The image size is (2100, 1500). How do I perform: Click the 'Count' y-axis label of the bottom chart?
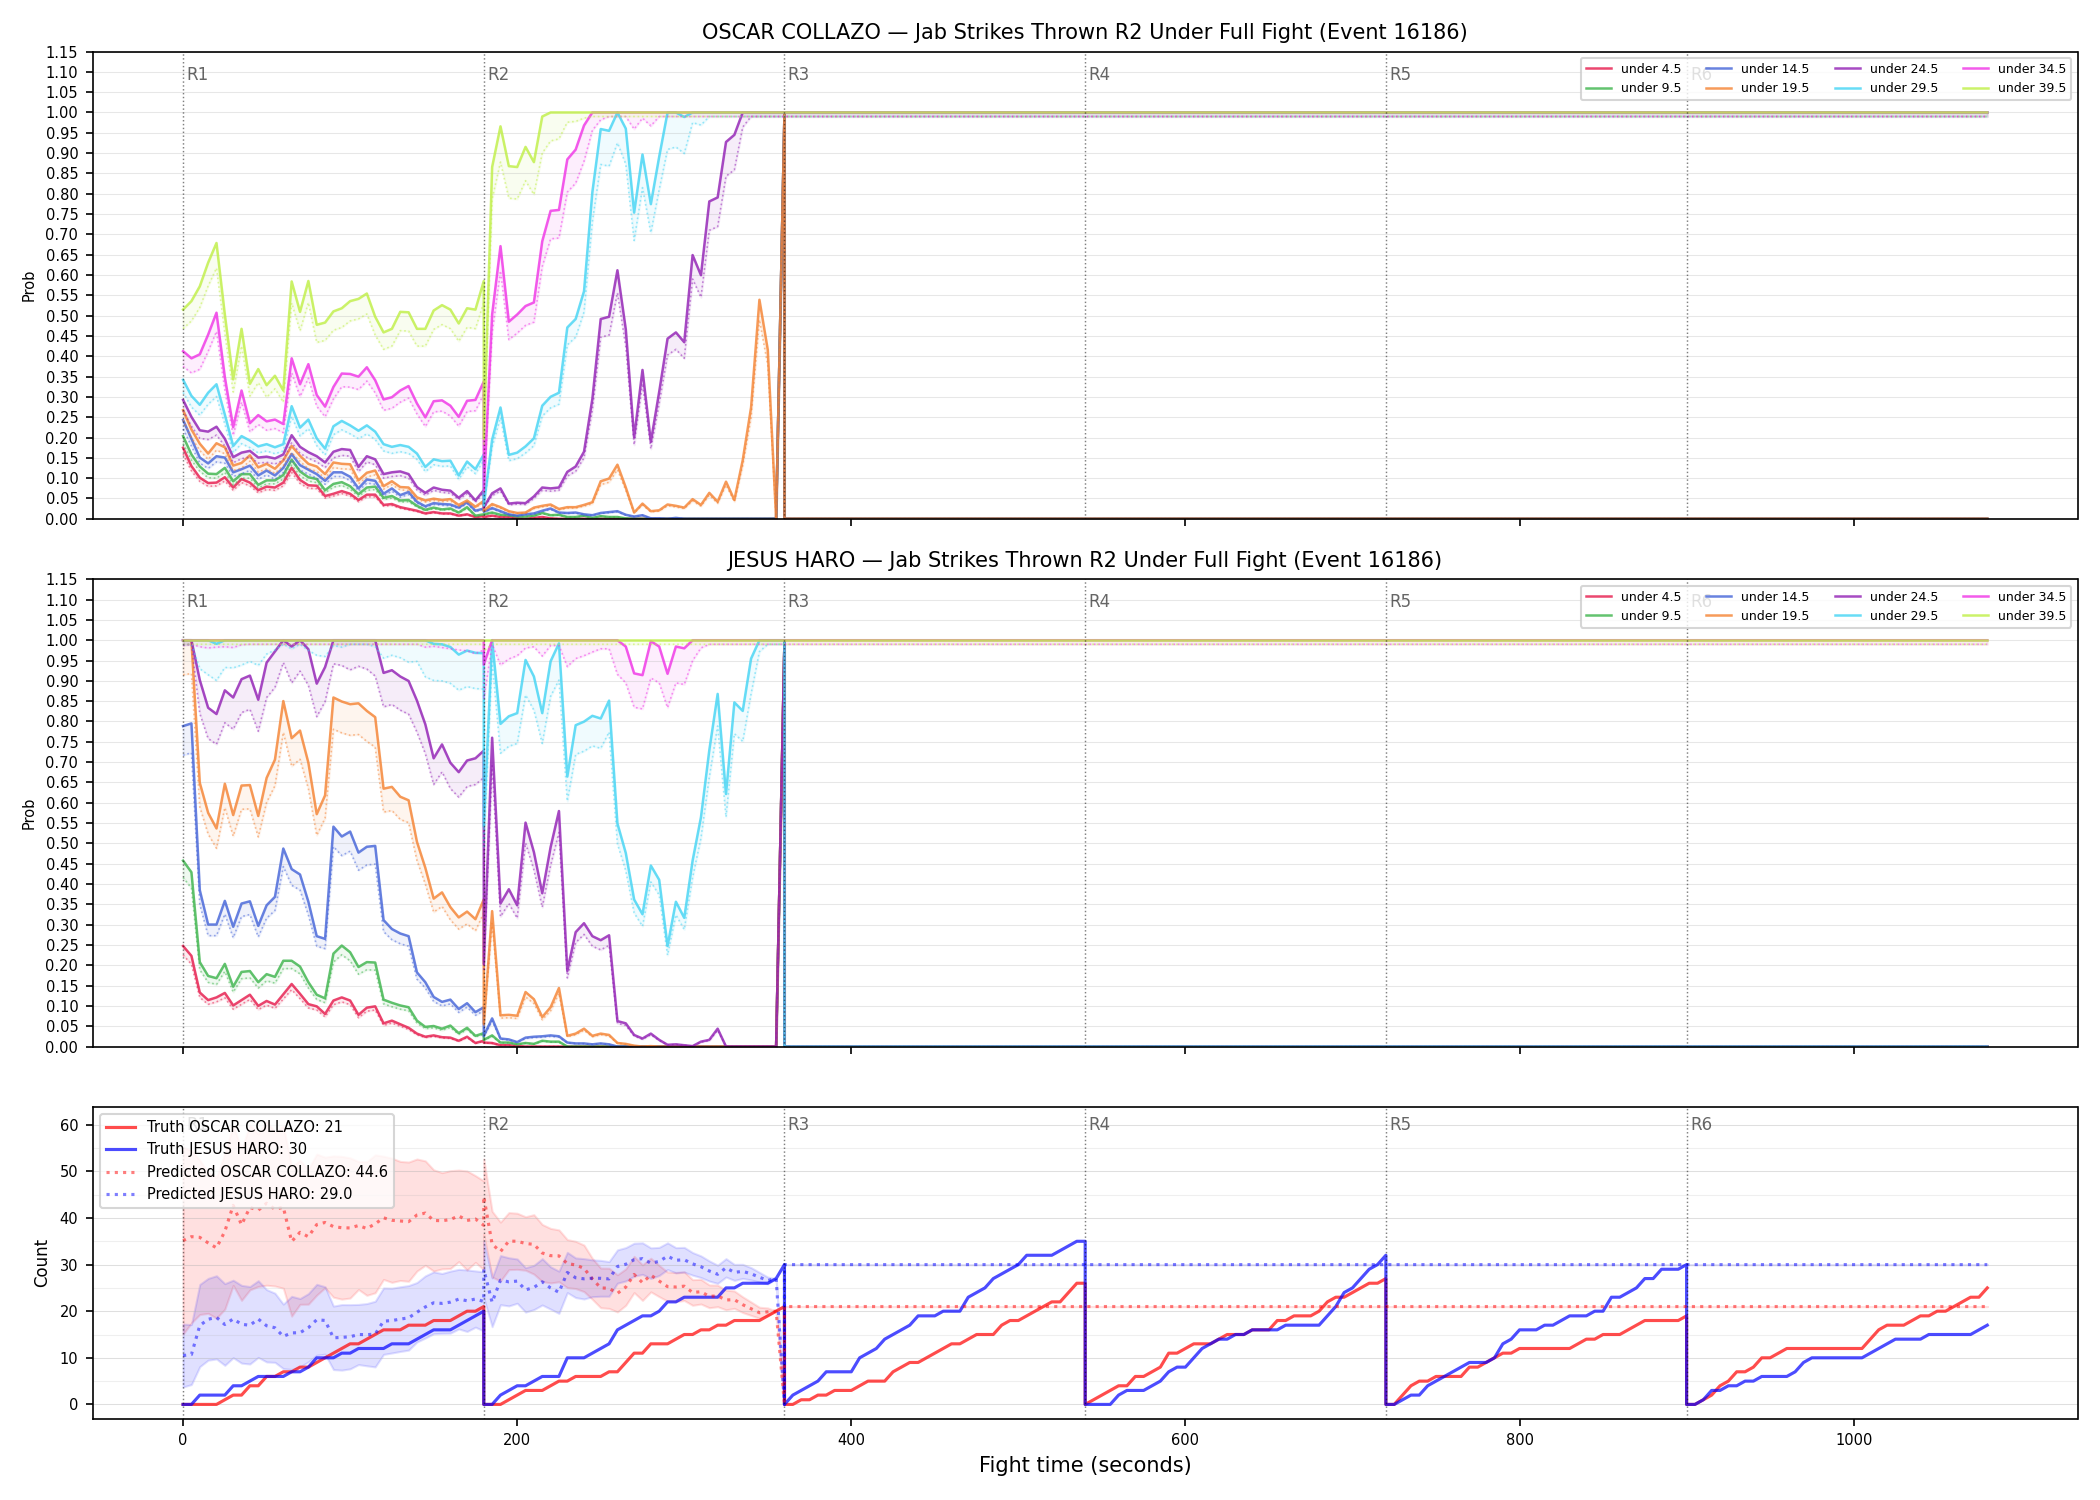41,1263
